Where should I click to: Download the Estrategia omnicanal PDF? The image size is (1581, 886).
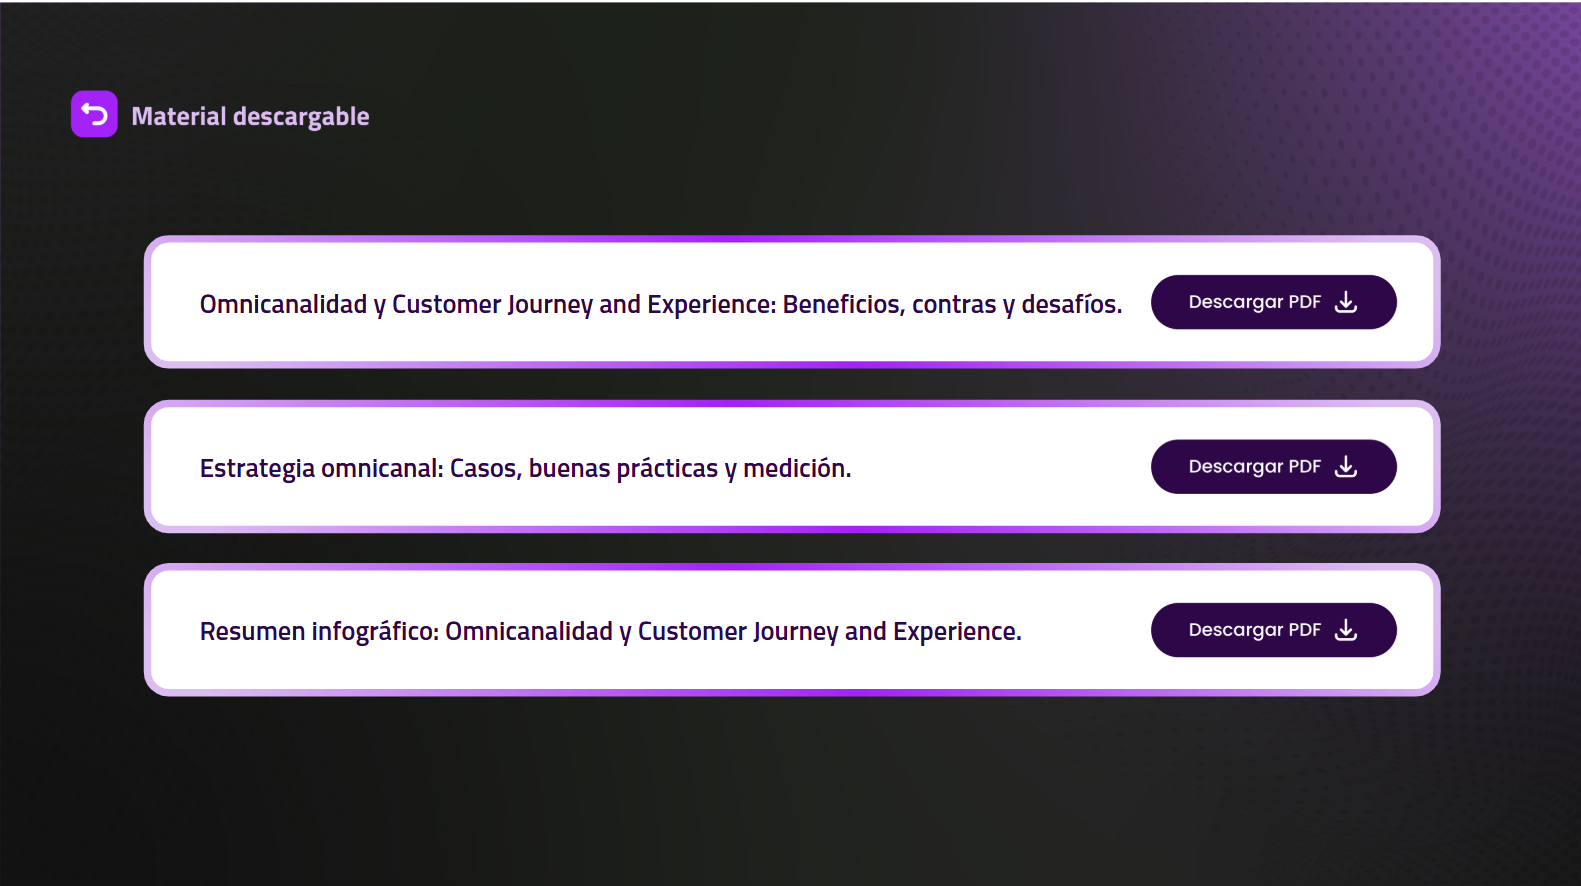1273,466
